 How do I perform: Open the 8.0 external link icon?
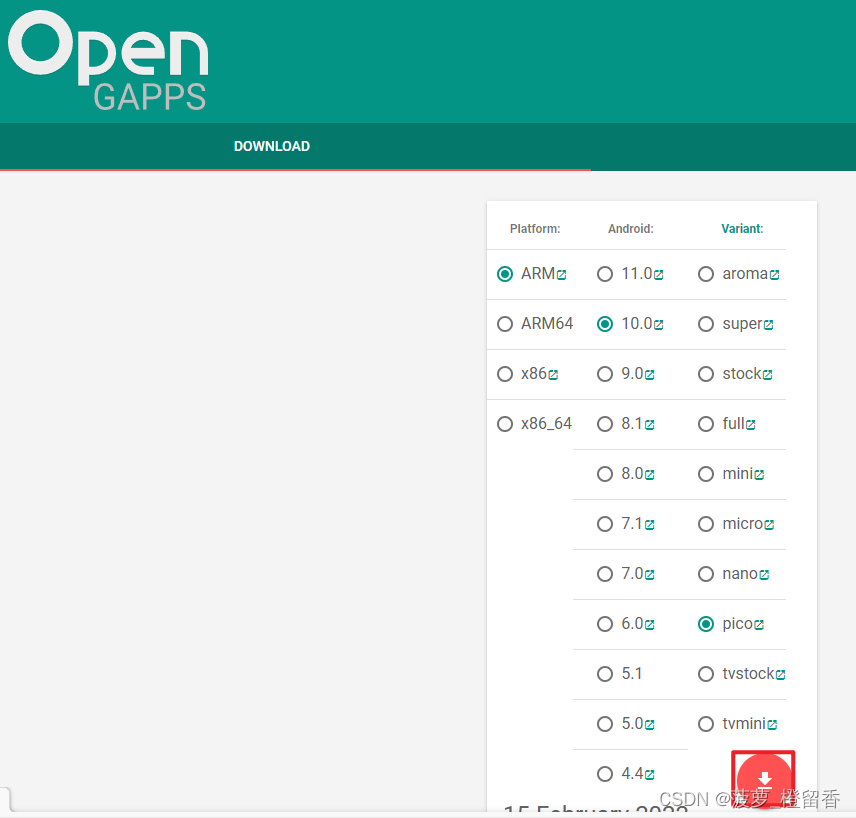coord(649,475)
